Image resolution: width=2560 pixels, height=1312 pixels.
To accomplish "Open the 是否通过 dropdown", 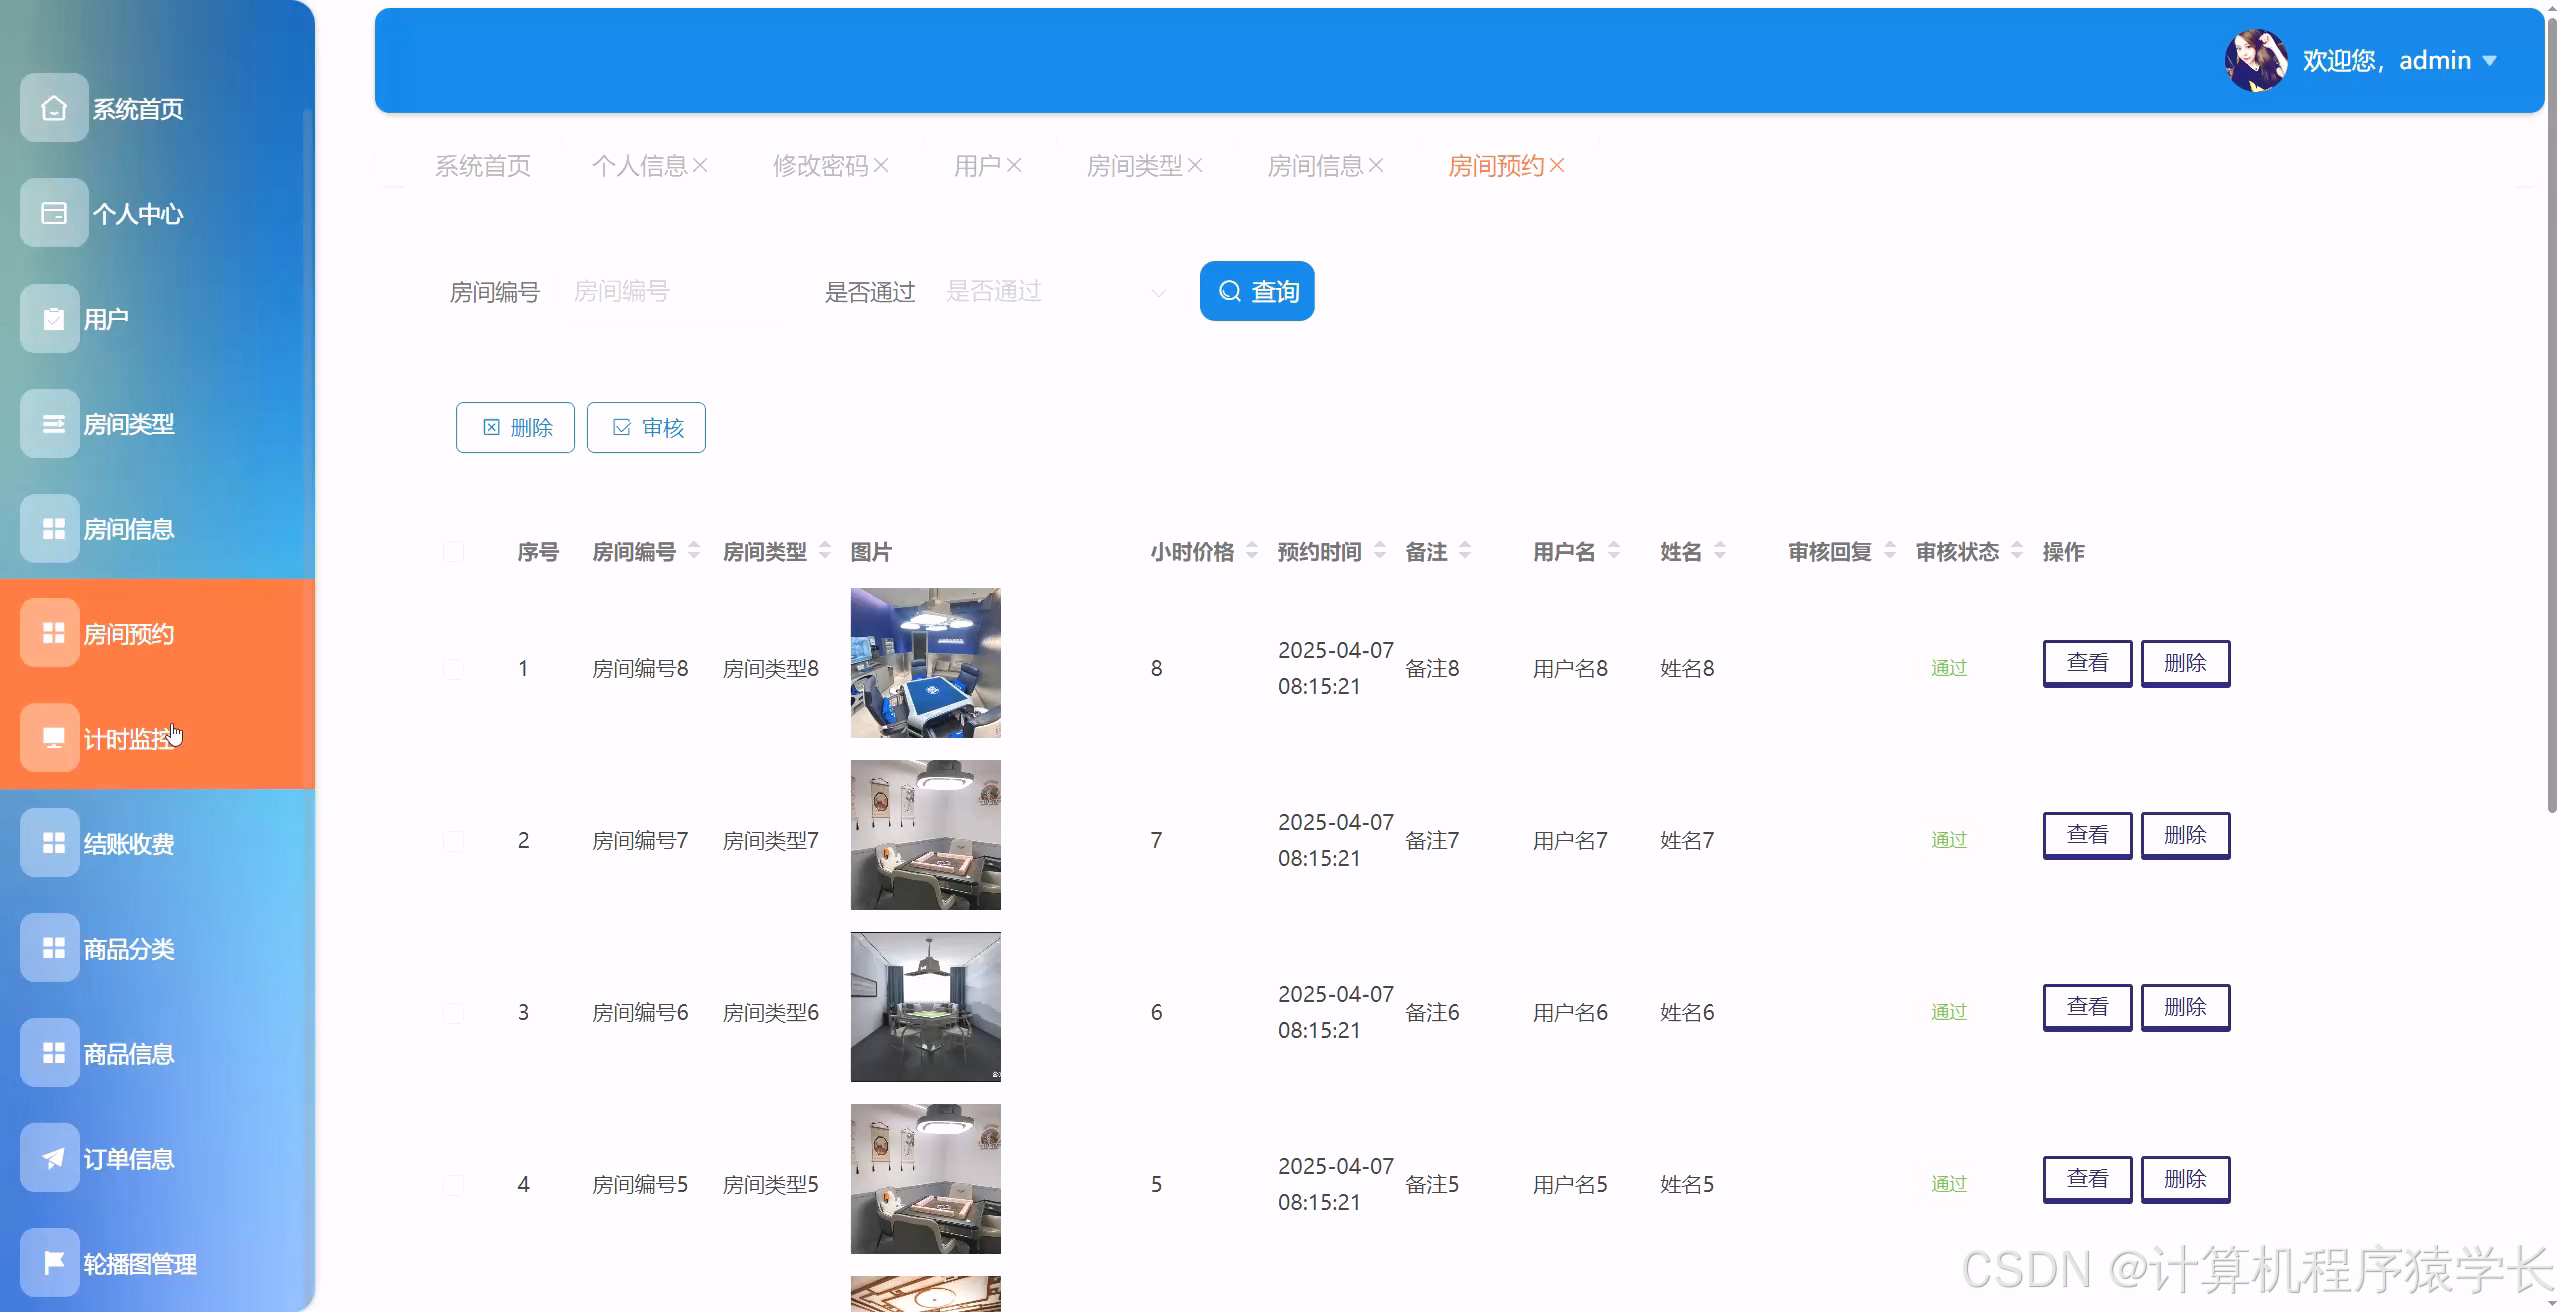I will [1055, 291].
